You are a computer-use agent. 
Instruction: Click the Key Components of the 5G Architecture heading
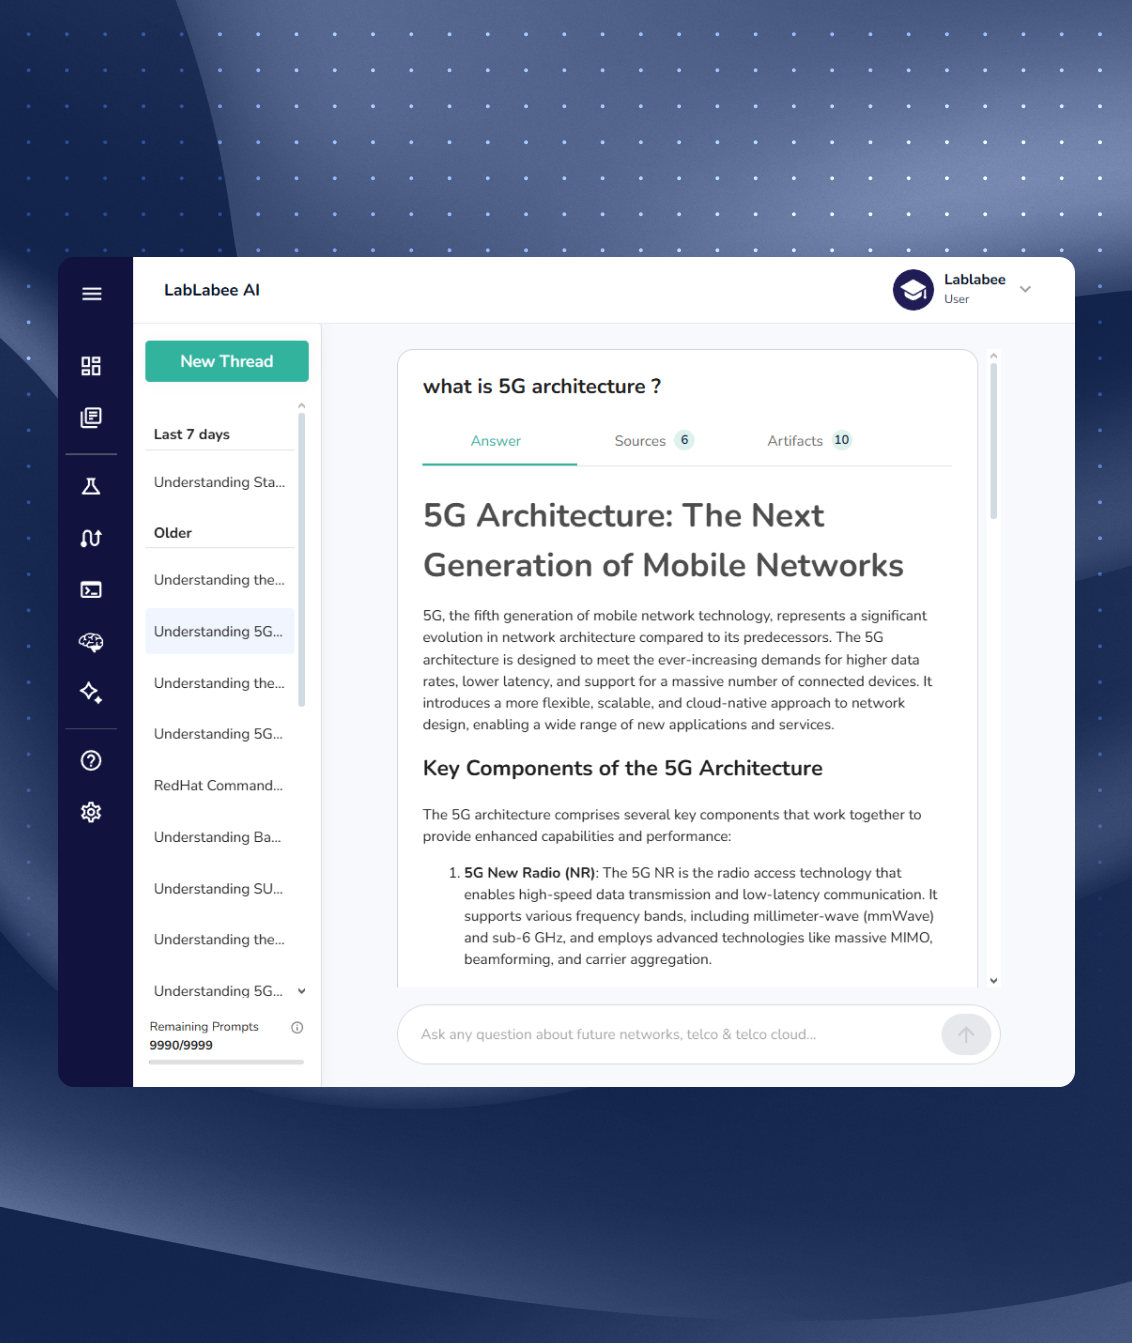(x=623, y=768)
